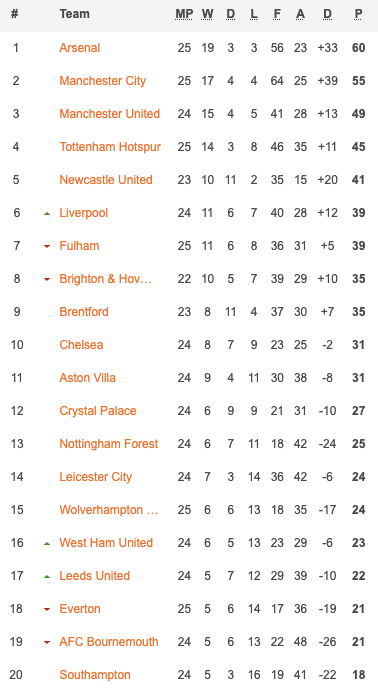Click the W wins column header

tap(207, 14)
